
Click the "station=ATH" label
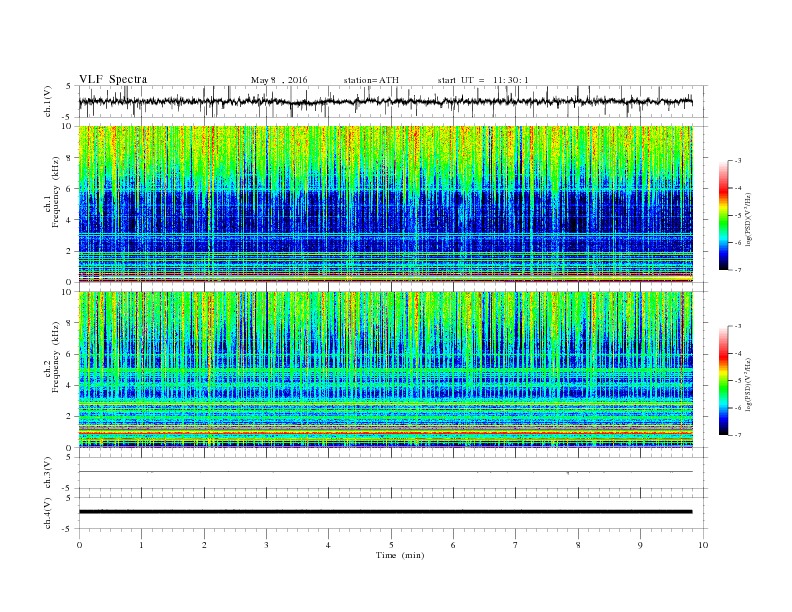point(371,80)
